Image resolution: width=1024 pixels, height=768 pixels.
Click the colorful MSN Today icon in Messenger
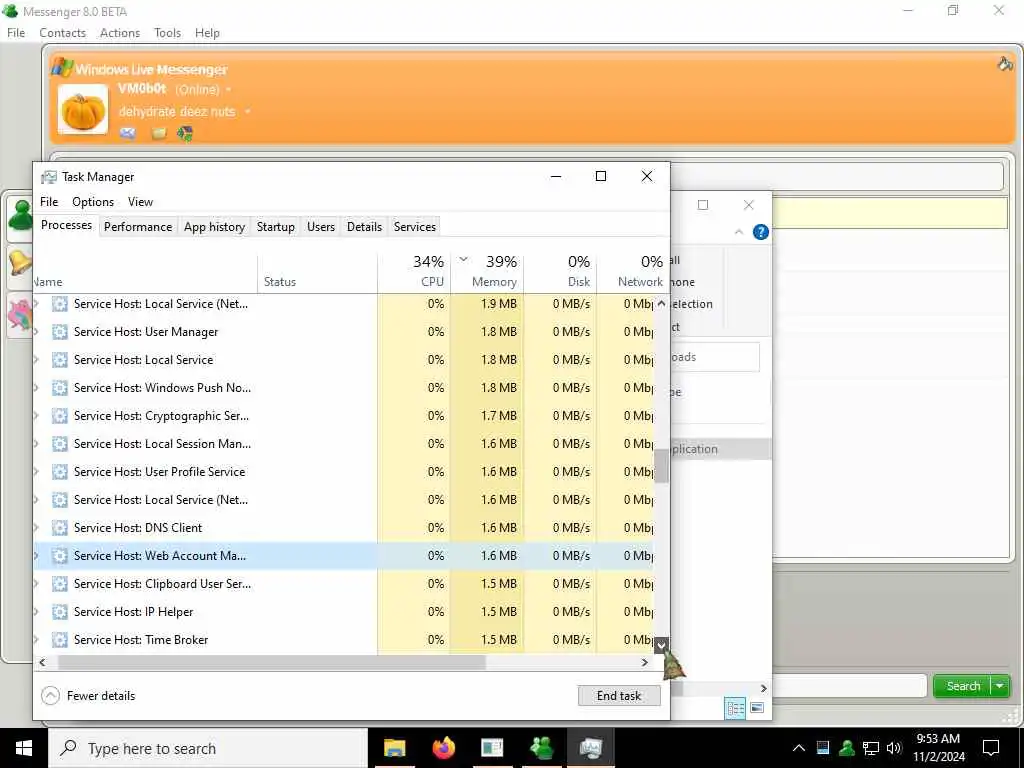pos(185,134)
